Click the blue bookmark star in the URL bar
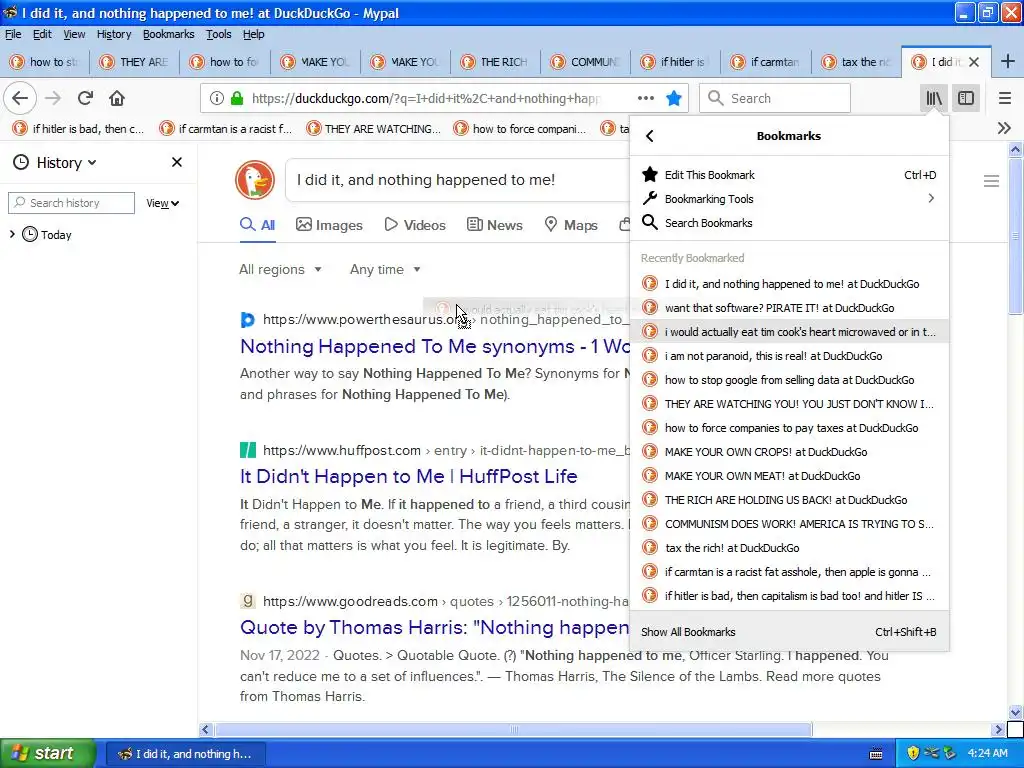Screen dimensions: 1024x768 [x=674, y=98]
